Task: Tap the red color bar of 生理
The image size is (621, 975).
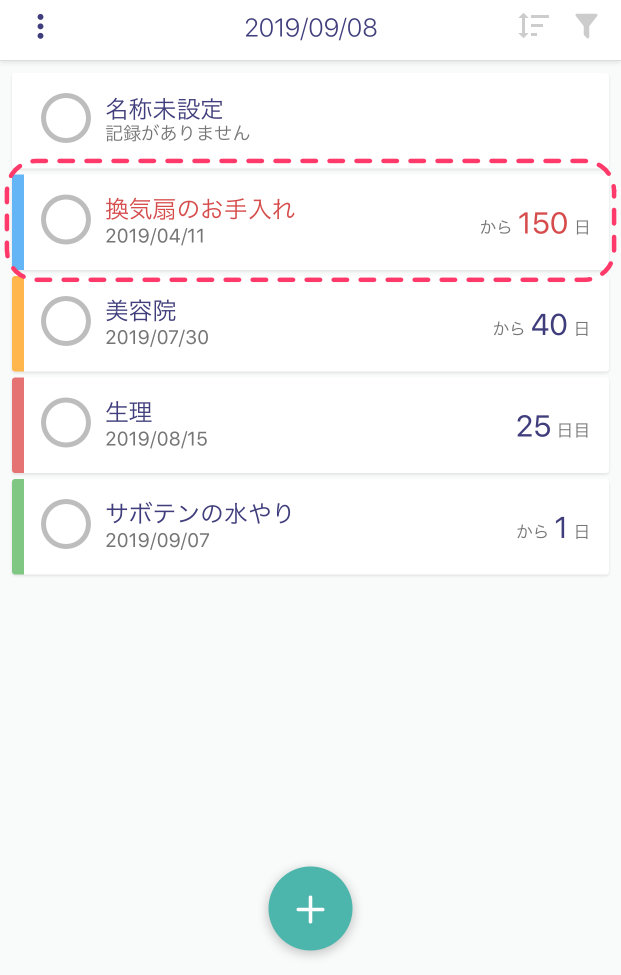Action: 18,425
